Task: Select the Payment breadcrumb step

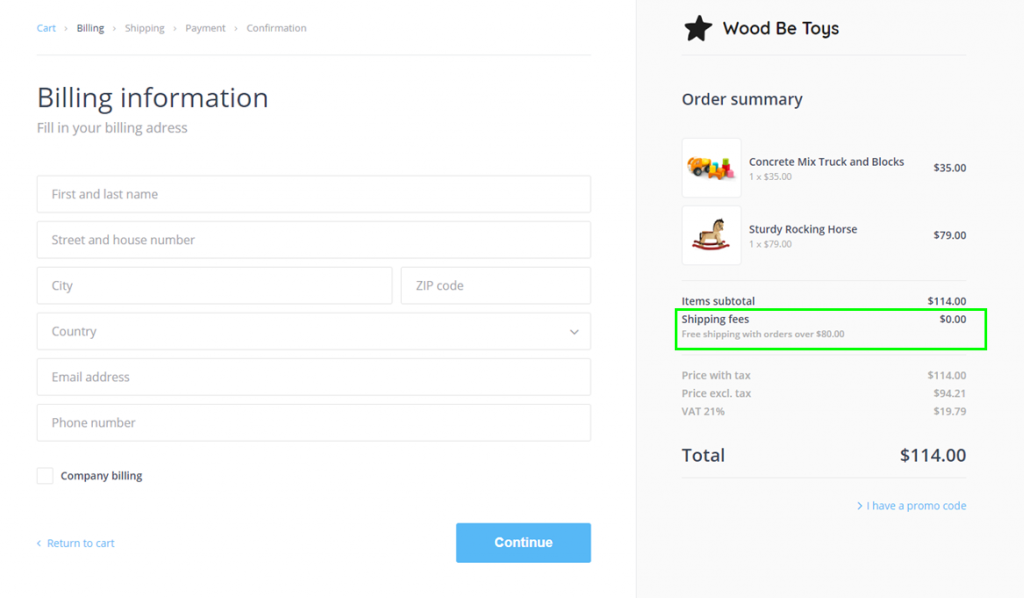Action: [205, 28]
